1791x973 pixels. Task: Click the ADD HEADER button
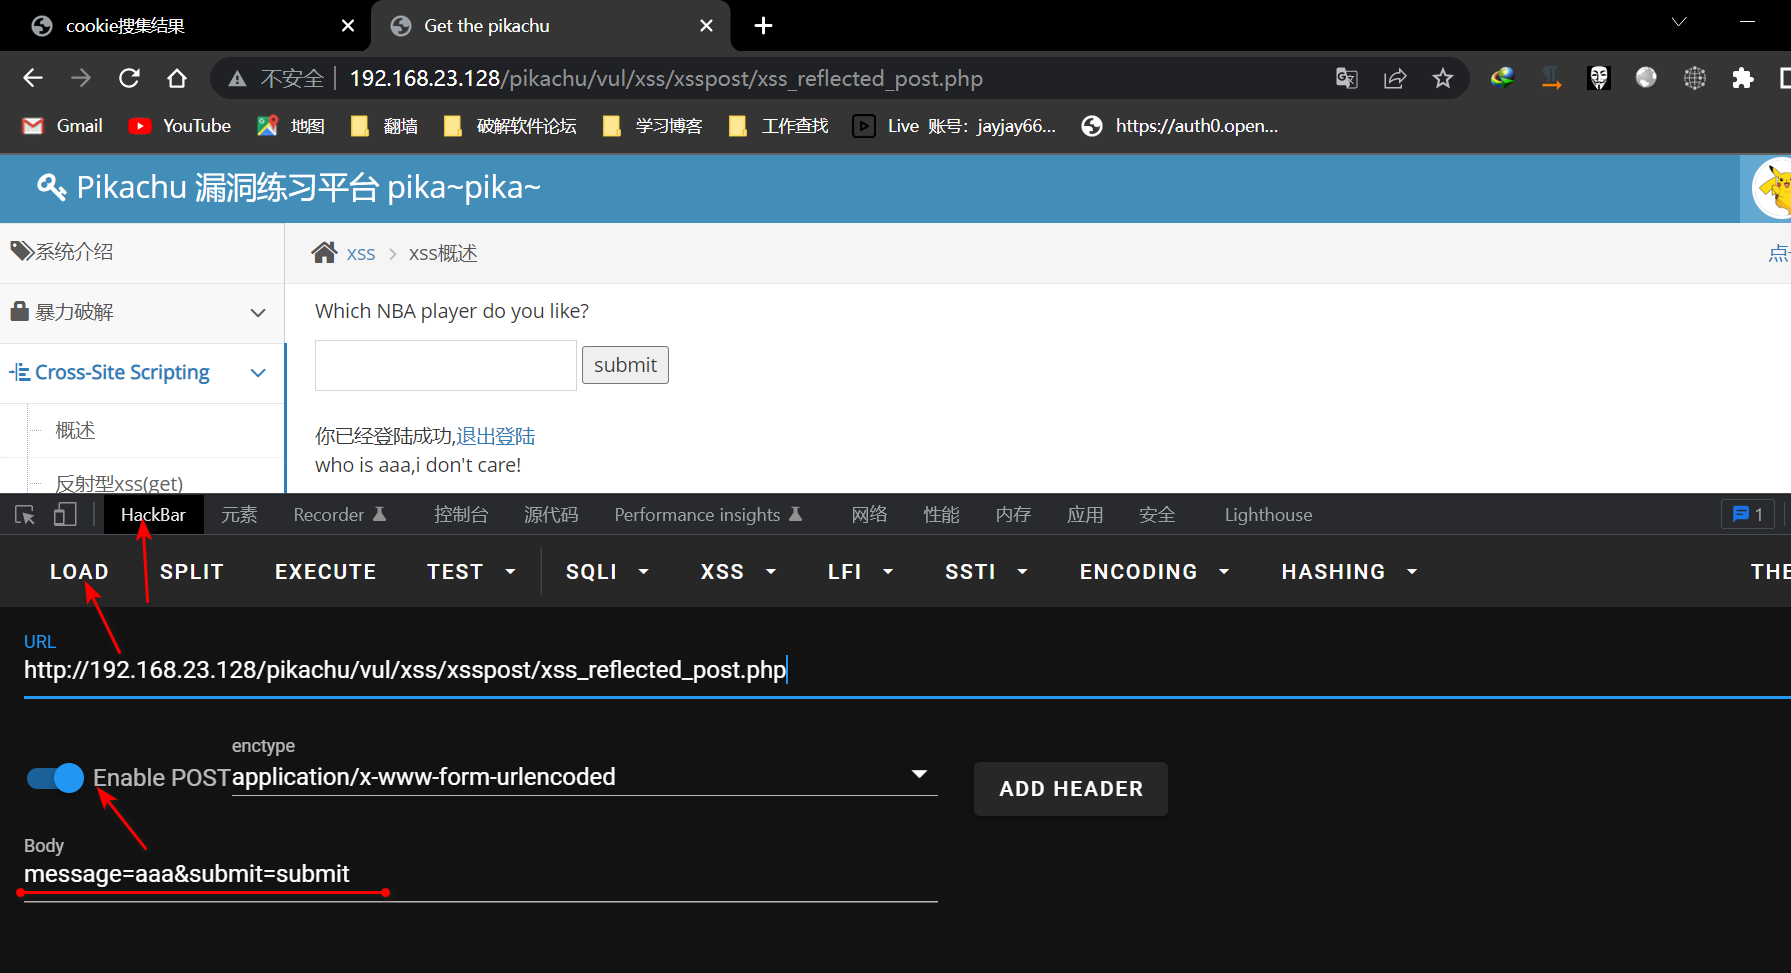coord(1070,789)
